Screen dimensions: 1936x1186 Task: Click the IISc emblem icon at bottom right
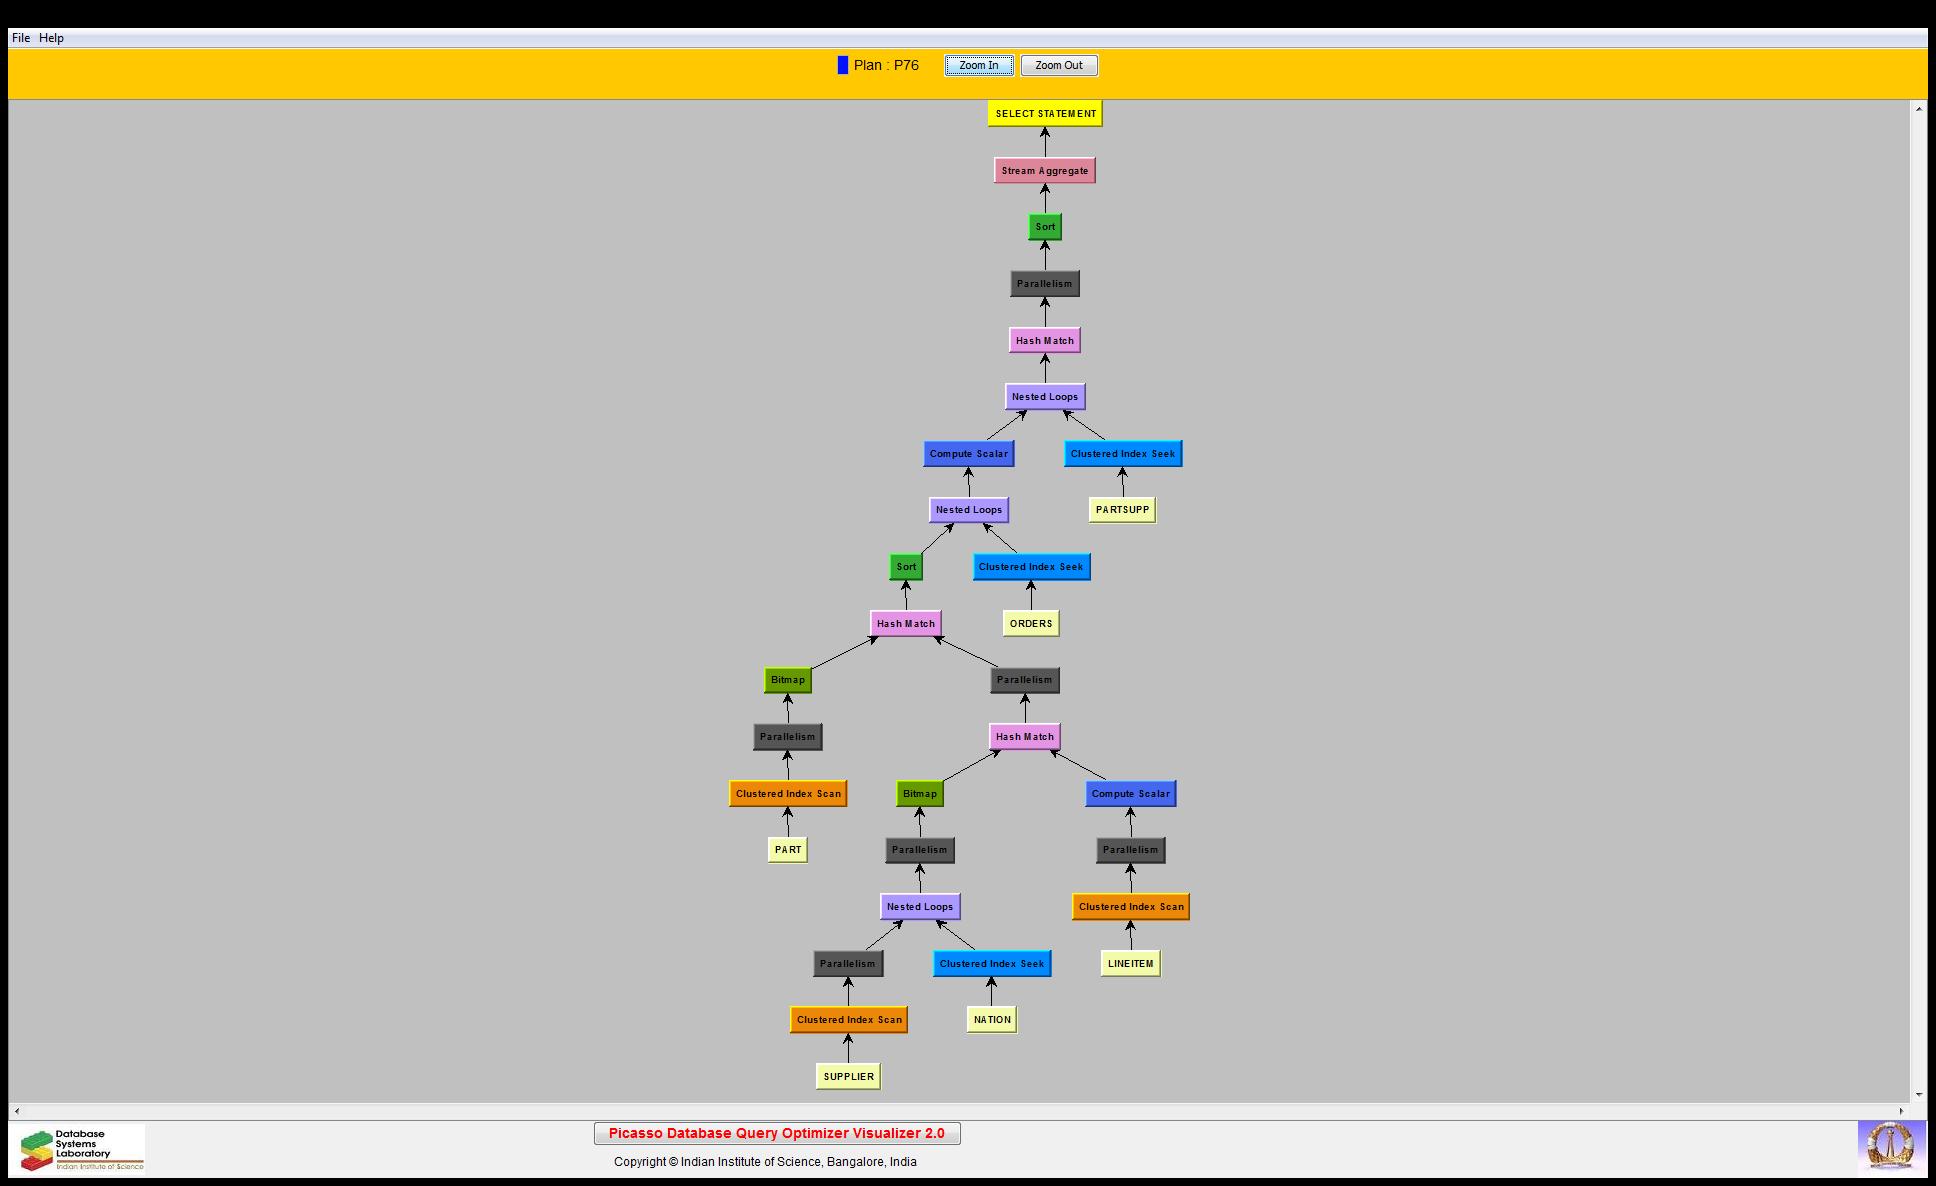1890,1146
